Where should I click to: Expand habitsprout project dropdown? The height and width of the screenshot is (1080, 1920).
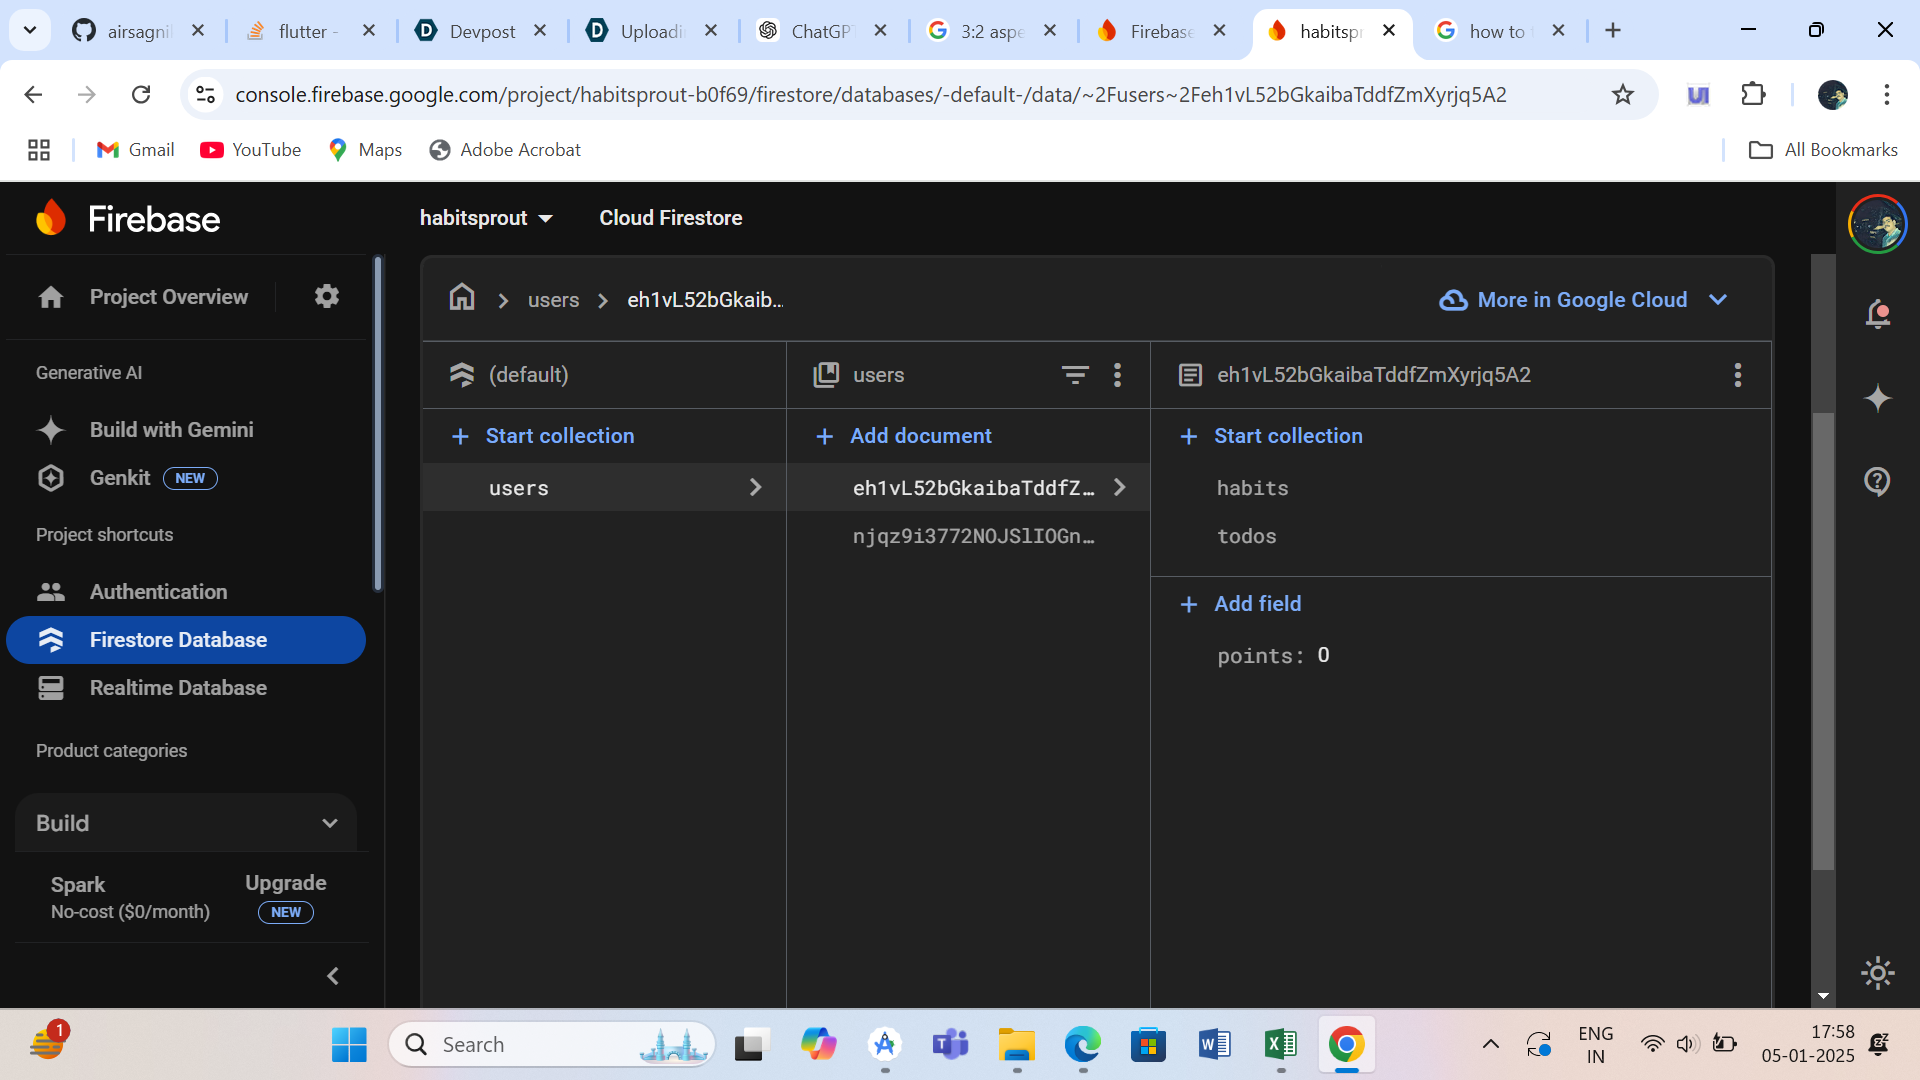(486, 218)
